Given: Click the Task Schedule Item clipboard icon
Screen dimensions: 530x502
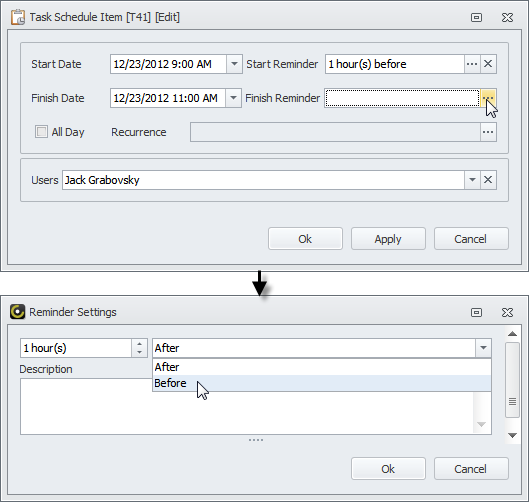Looking at the screenshot, I should tap(18, 17).
